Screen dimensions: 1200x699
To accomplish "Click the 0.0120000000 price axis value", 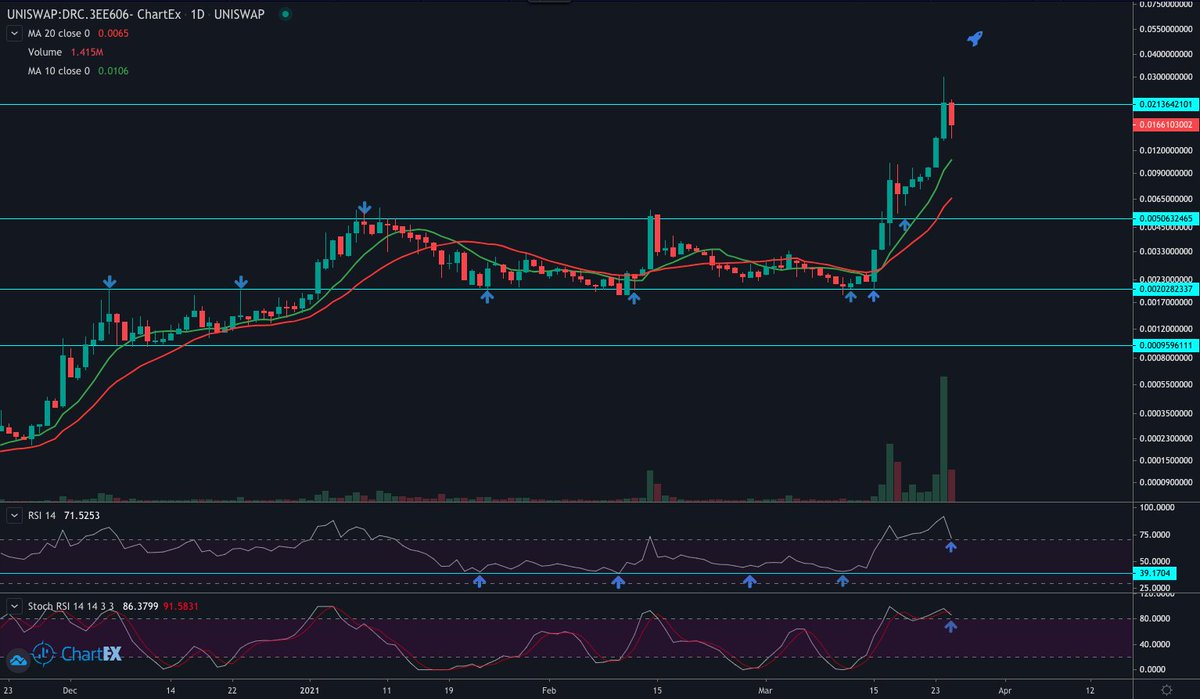I will tap(1166, 151).
